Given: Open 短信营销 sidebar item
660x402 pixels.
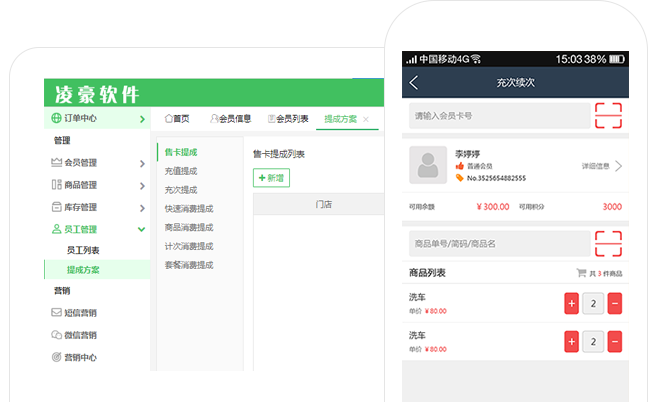Looking at the screenshot, I should pos(80,313).
